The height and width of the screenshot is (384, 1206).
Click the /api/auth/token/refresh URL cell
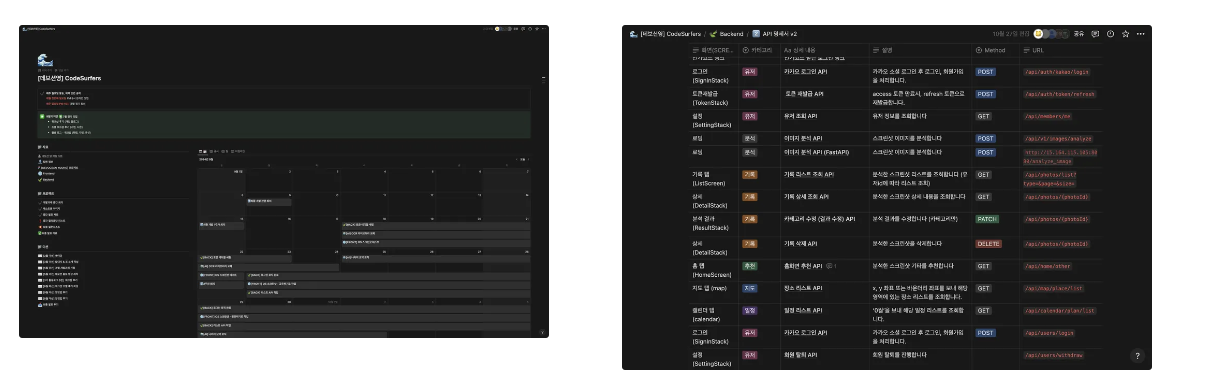1059,94
